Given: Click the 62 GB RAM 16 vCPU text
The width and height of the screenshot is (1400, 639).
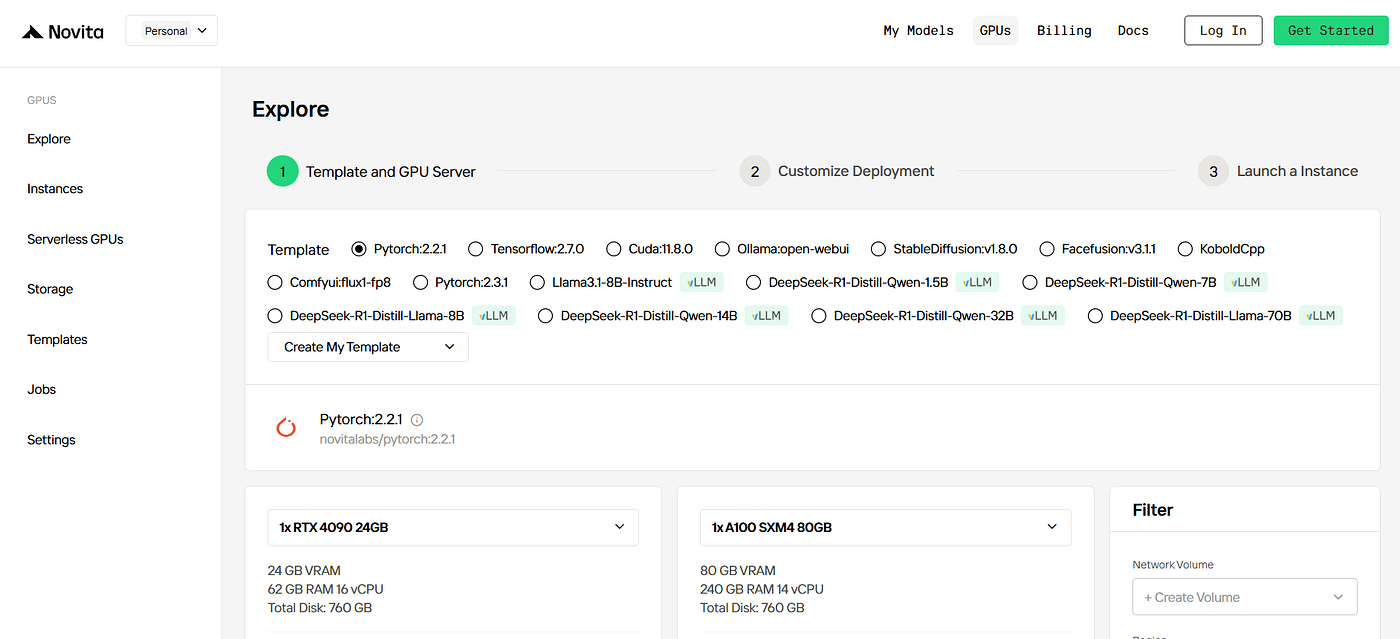Looking at the screenshot, I should [x=325, y=589].
